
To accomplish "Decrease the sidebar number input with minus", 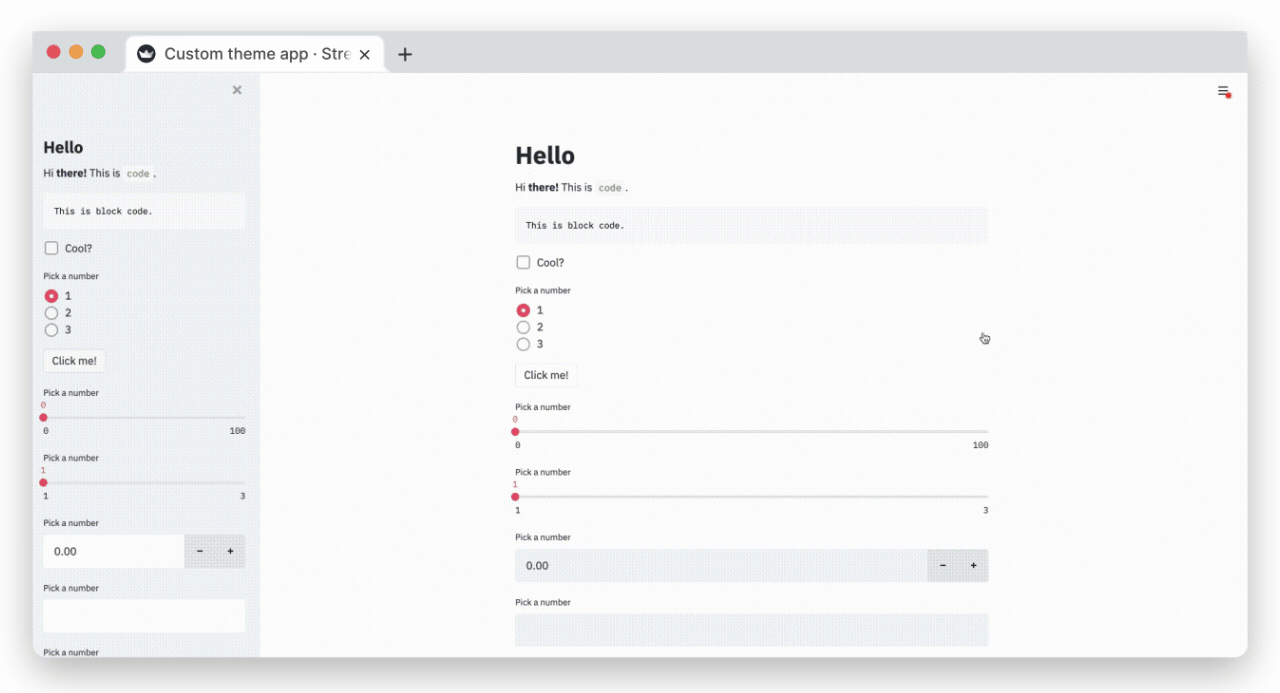I will tap(200, 551).
